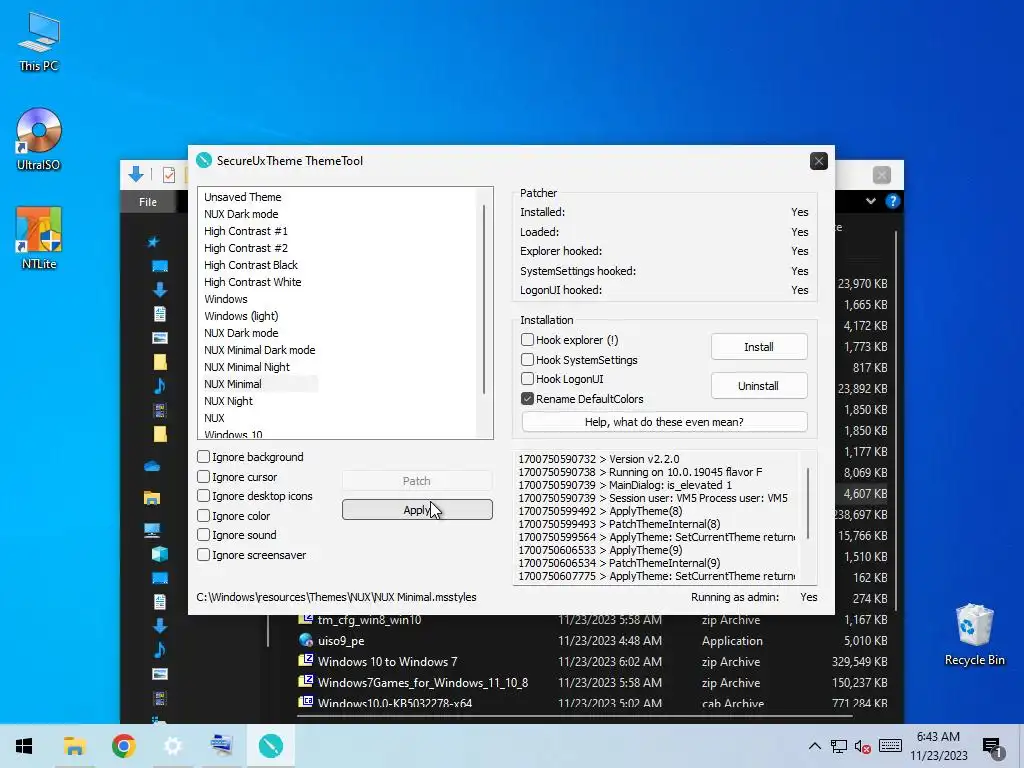This screenshot has height=768, width=1024.
Task: Tick the Ignore screensaver checkbox
Action: click(x=203, y=554)
